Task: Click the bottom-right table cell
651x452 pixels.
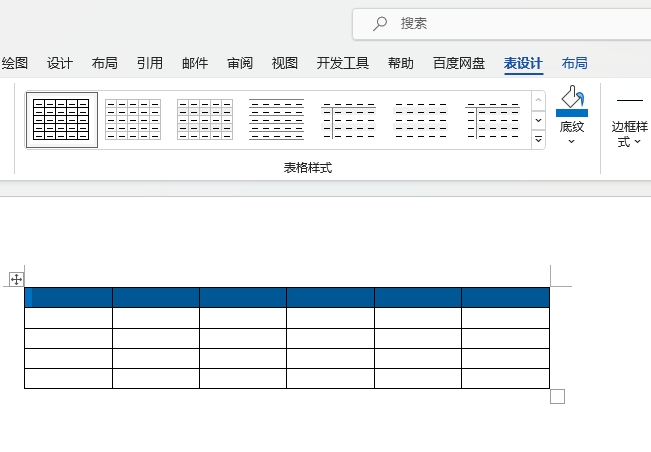Action: [x=506, y=379]
